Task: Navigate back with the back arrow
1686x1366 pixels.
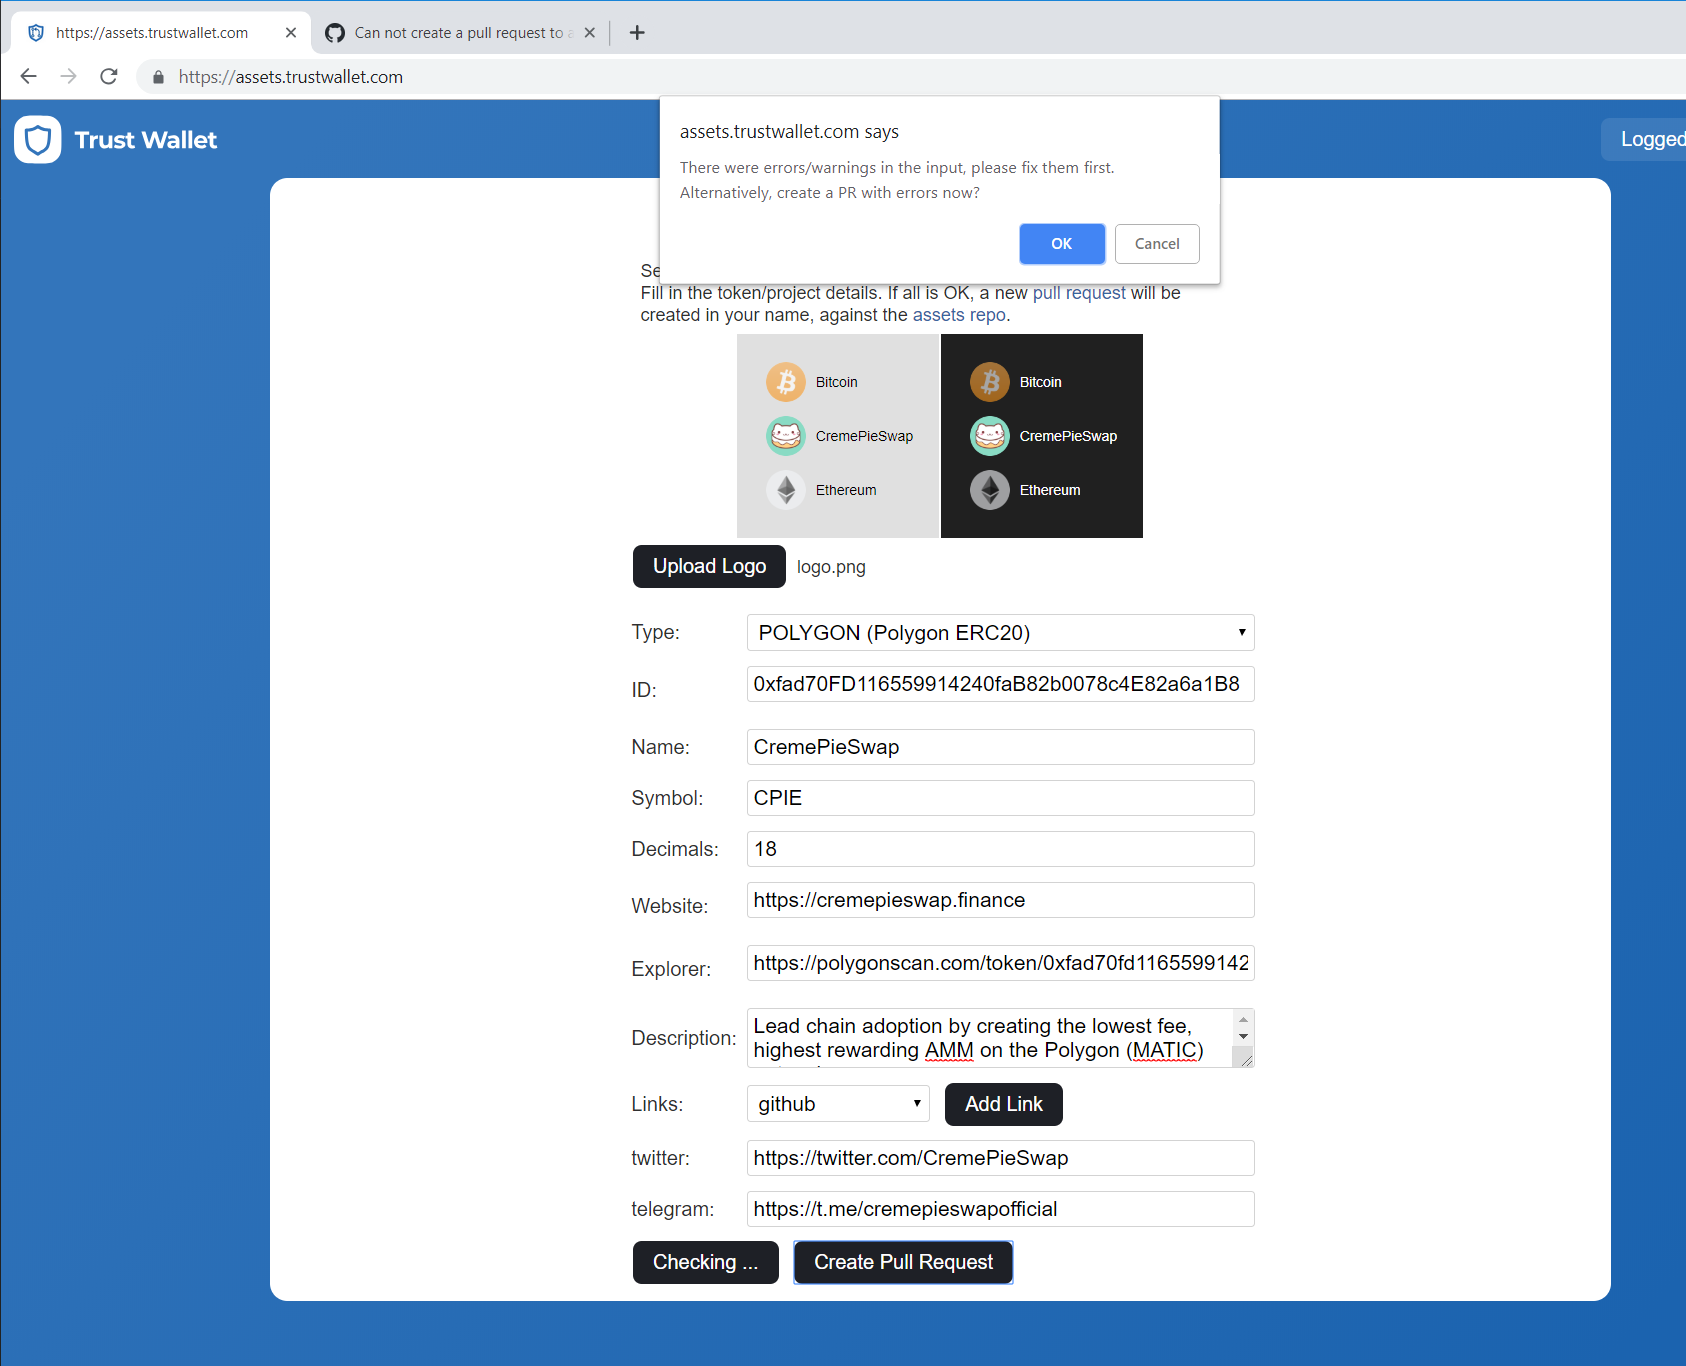Action: [x=27, y=76]
